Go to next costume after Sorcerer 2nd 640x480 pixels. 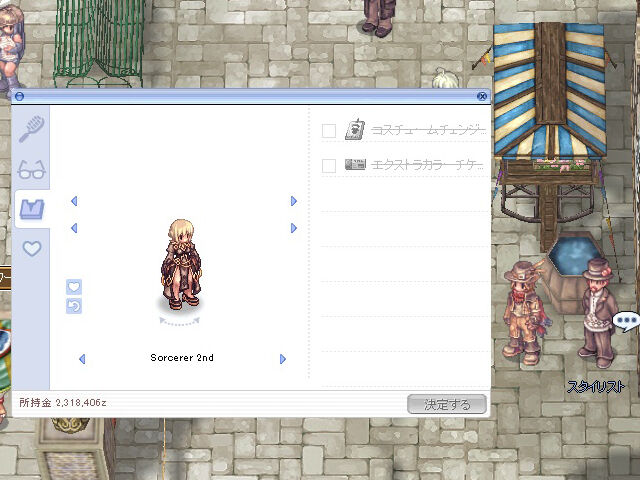(x=283, y=359)
